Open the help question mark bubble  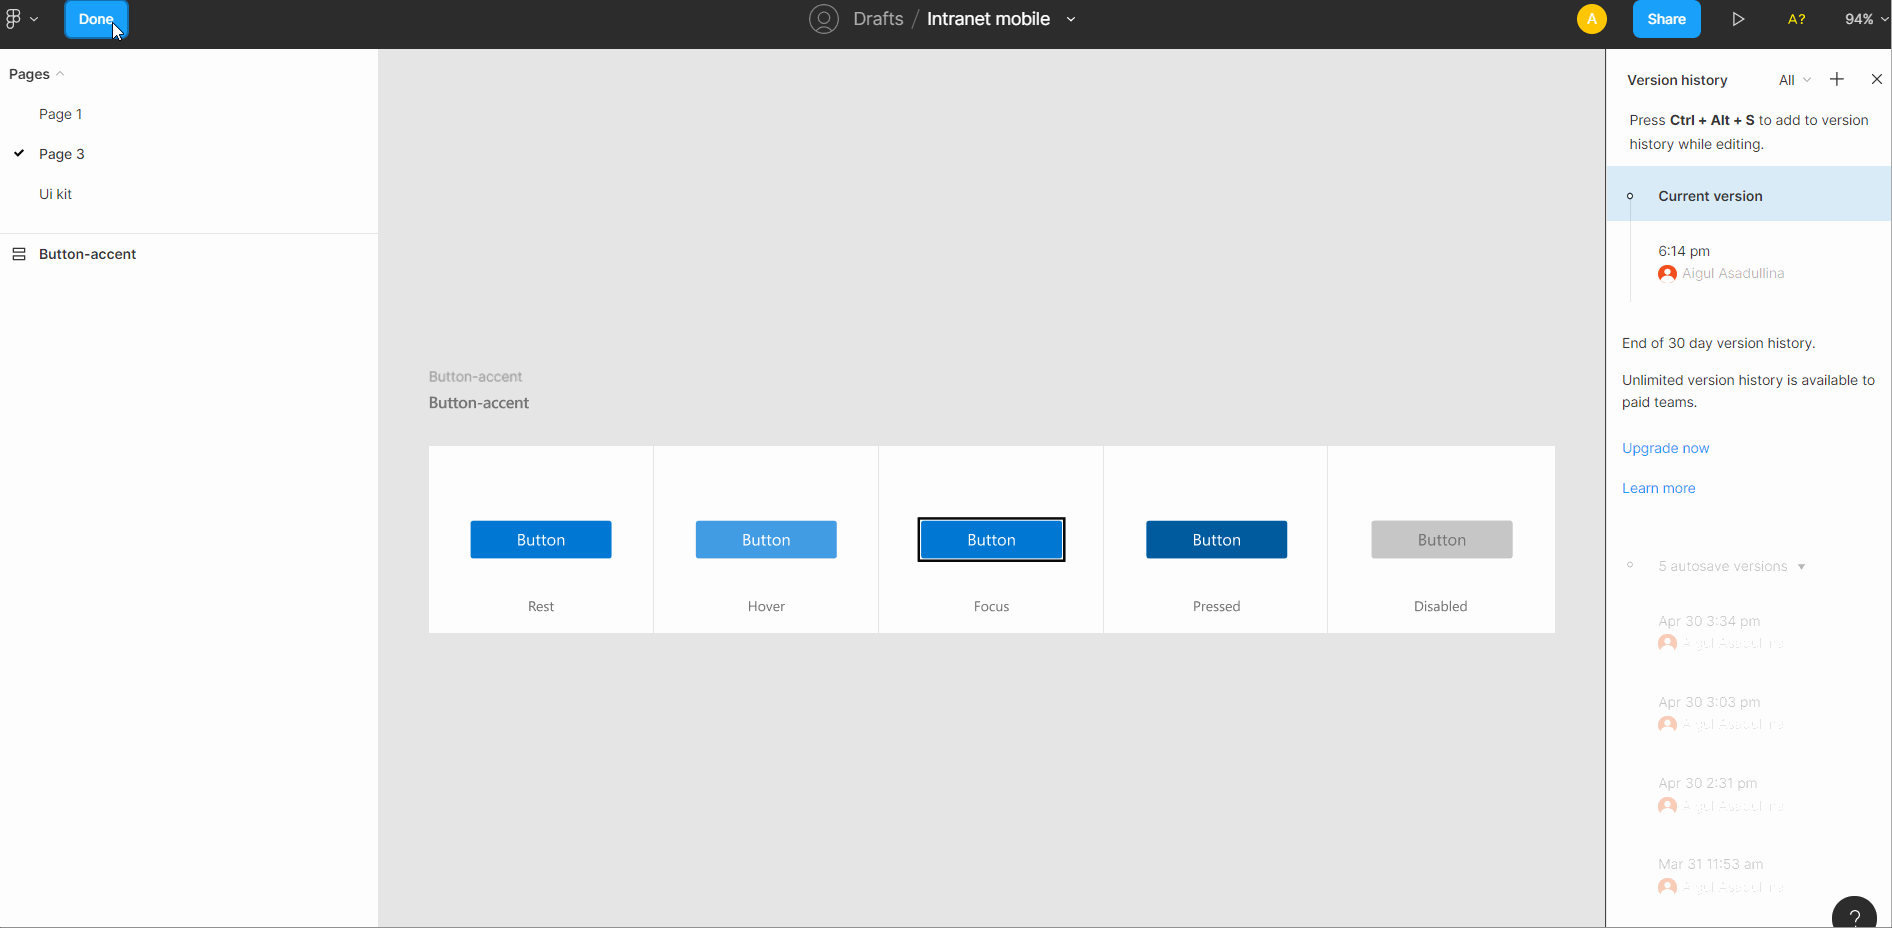click(x=1855, y=913)
